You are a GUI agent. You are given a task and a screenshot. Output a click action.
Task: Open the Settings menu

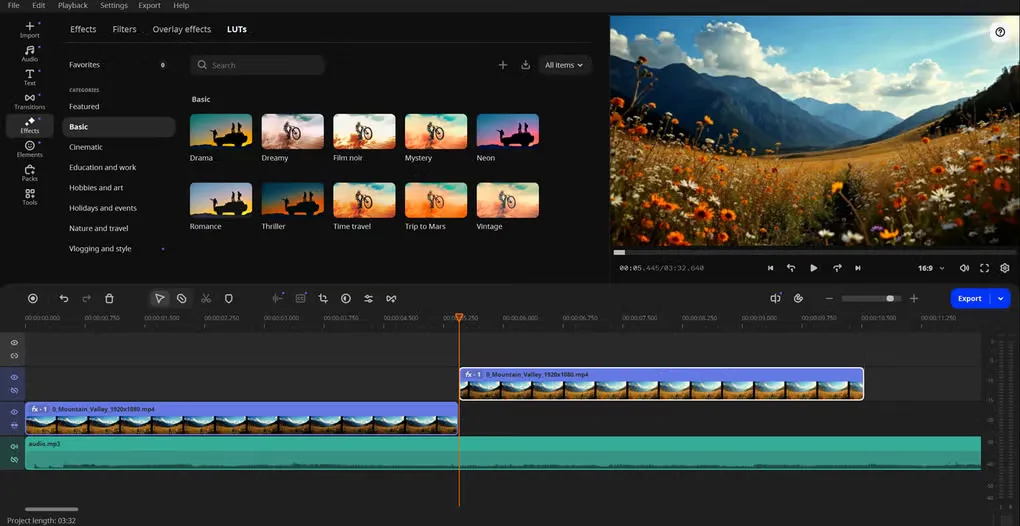pyautogui.click(x=114, y=5)
